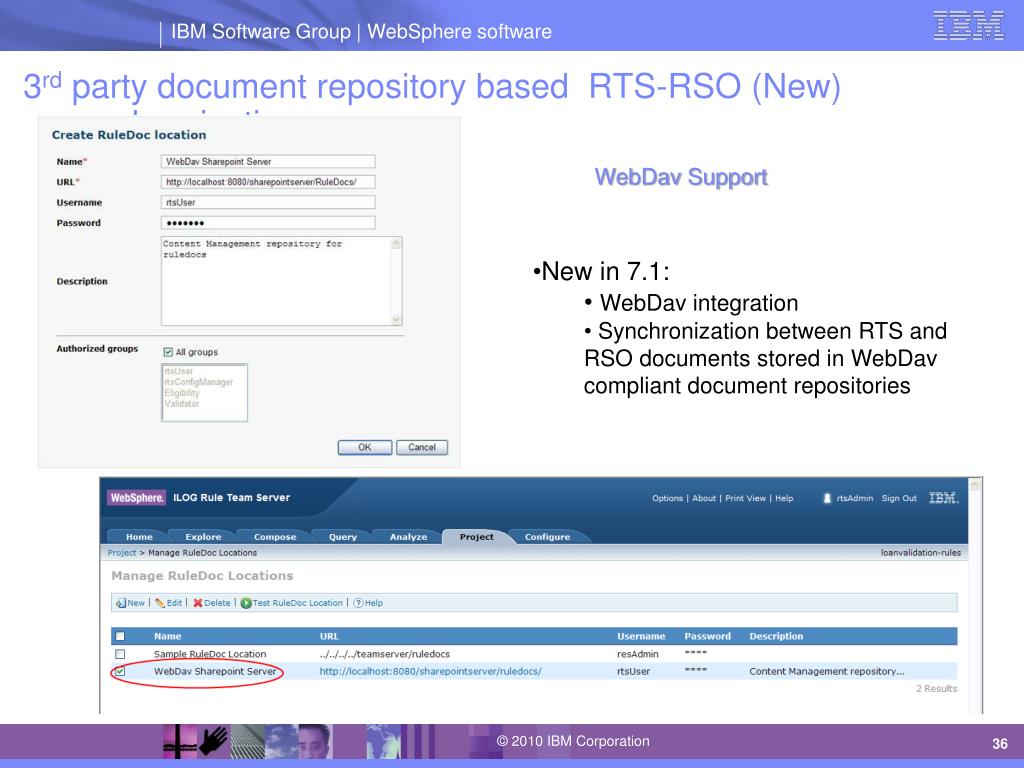Click Test RuleDoc Location toolbar link
Image resolution: width=1024 pixels, height=768 pixels.
tap(298, 603)
